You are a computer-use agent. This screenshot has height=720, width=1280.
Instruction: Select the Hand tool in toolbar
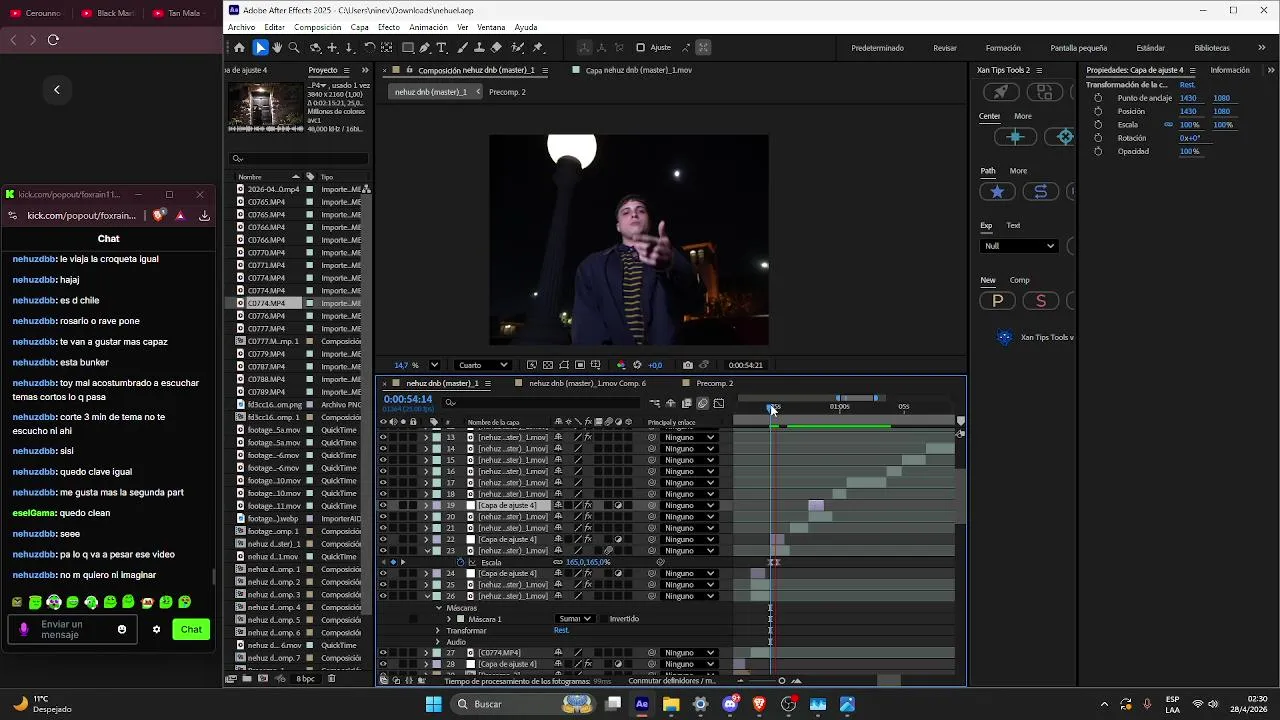point(277,48)
